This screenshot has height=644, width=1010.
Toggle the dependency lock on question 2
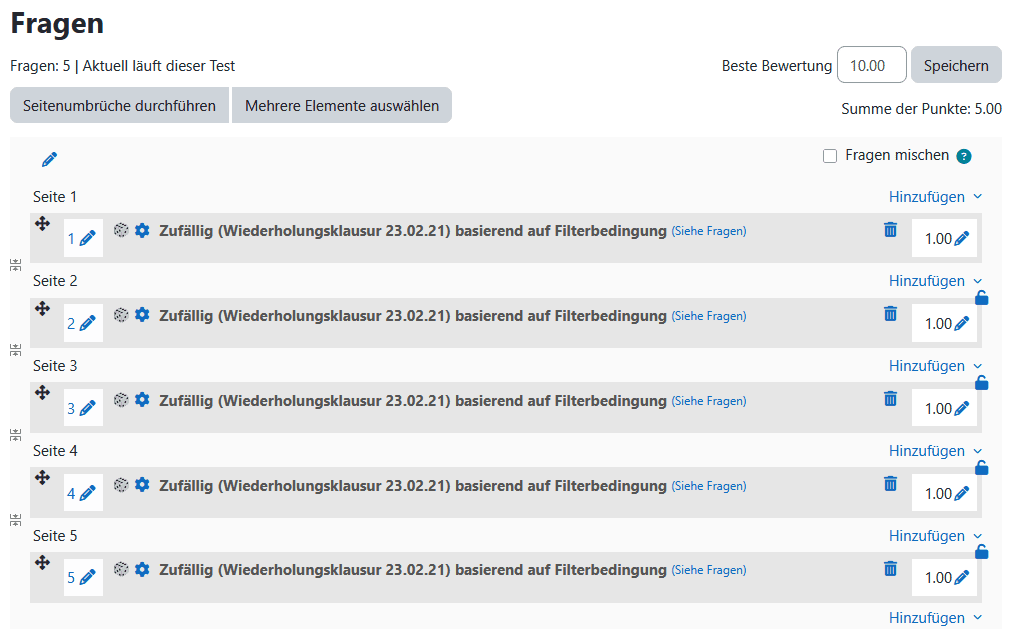point(982,298)
